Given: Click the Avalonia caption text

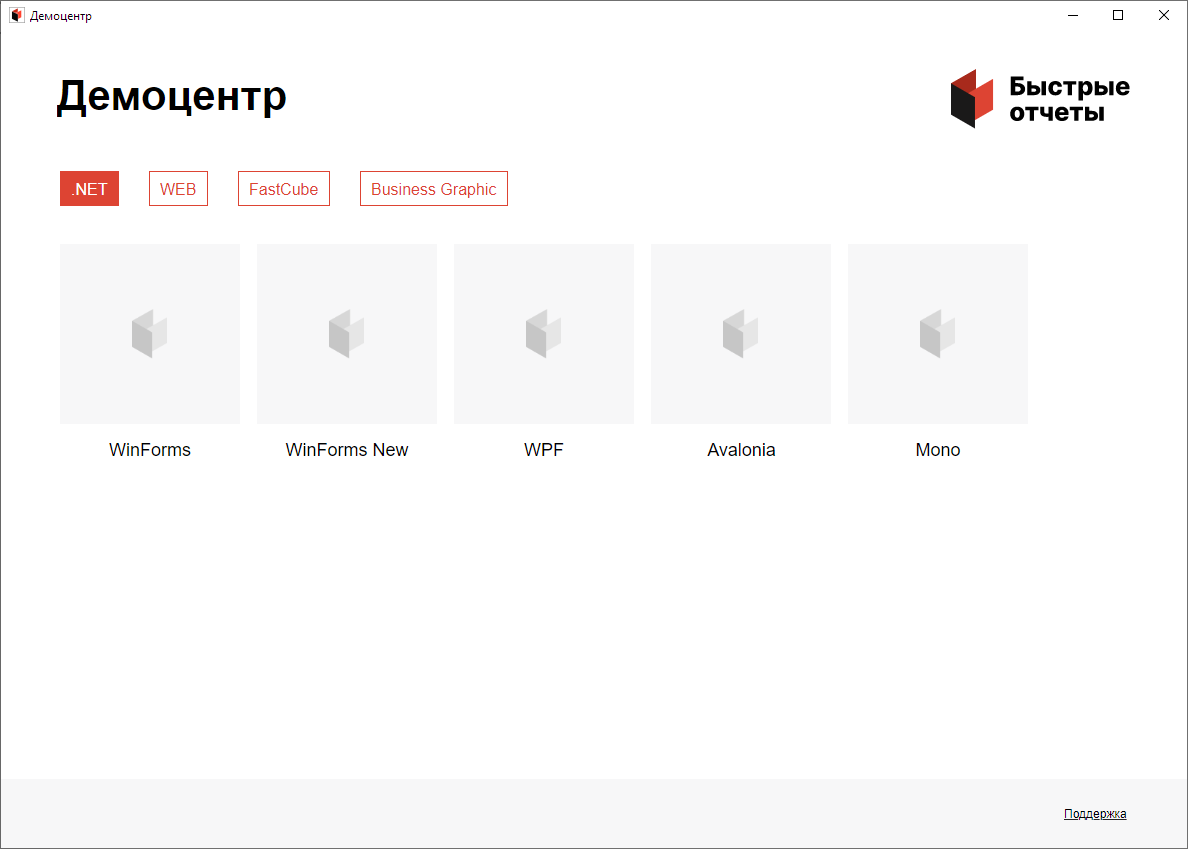Looking at the screenshot, I should tap(741, 450).
